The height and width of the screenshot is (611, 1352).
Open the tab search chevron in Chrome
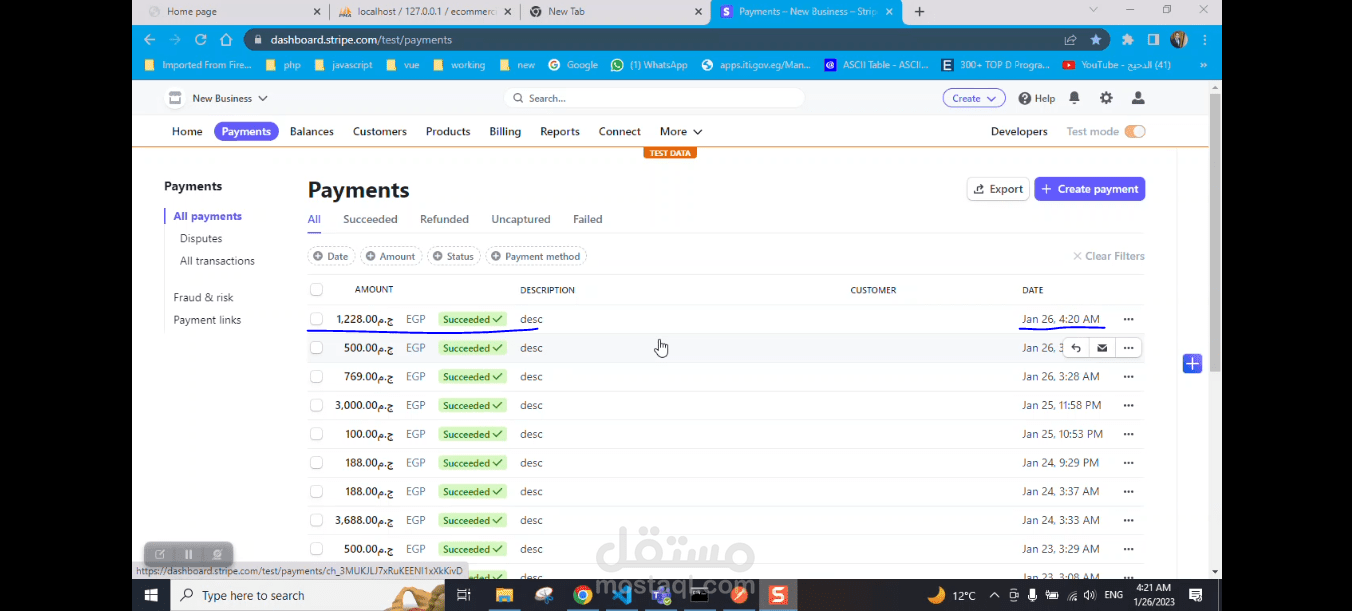coord(1094,11)
